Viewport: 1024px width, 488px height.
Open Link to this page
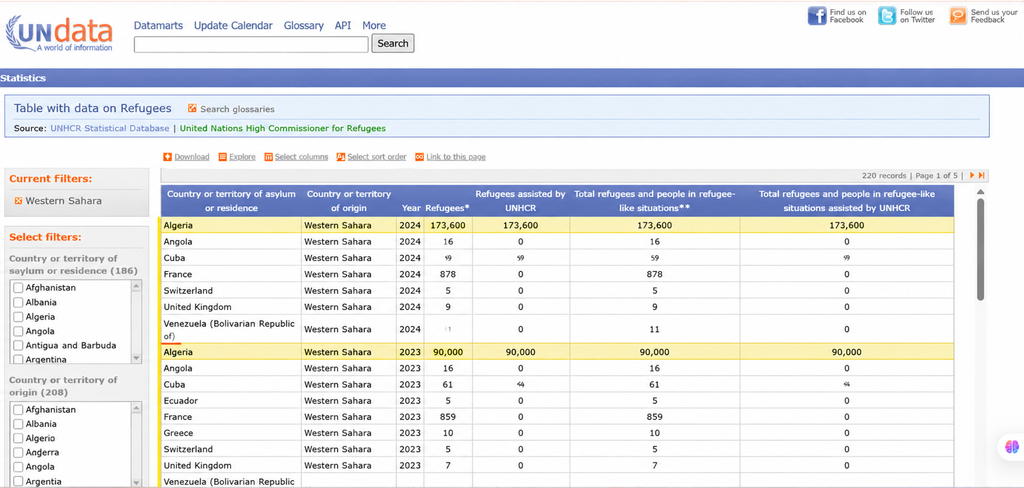click(456, 157)
